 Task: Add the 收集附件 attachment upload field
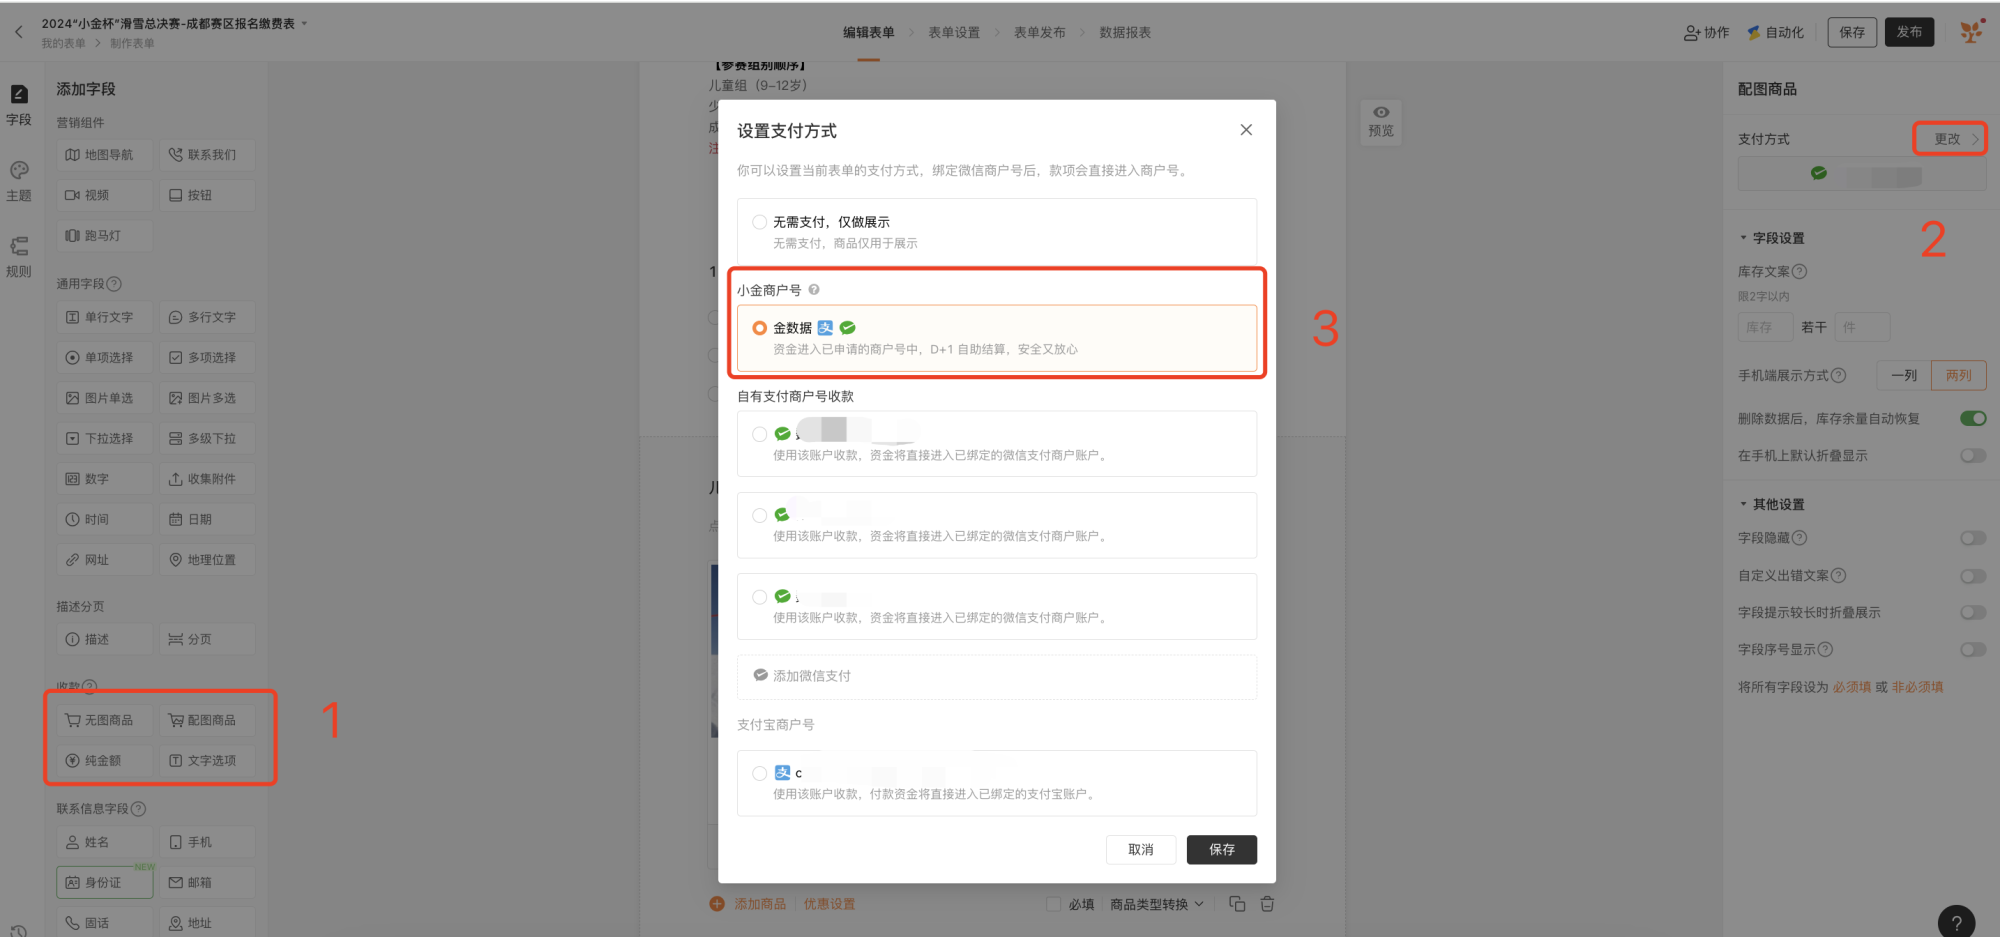click(x=207, y=479)
